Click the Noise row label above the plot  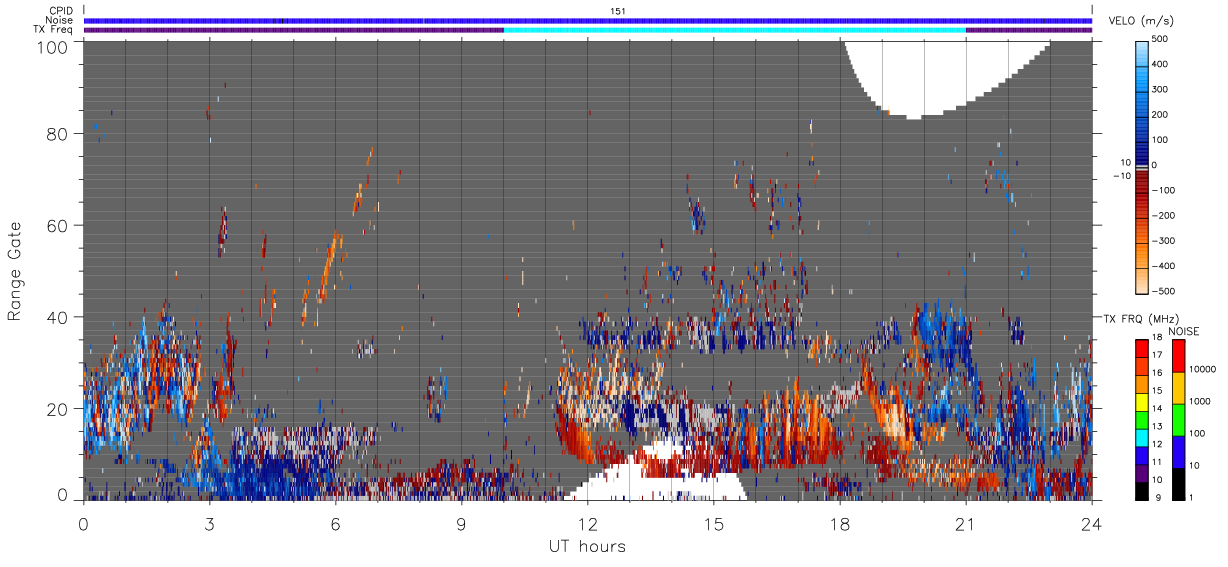pyautogui.click(x=60, y=20)
